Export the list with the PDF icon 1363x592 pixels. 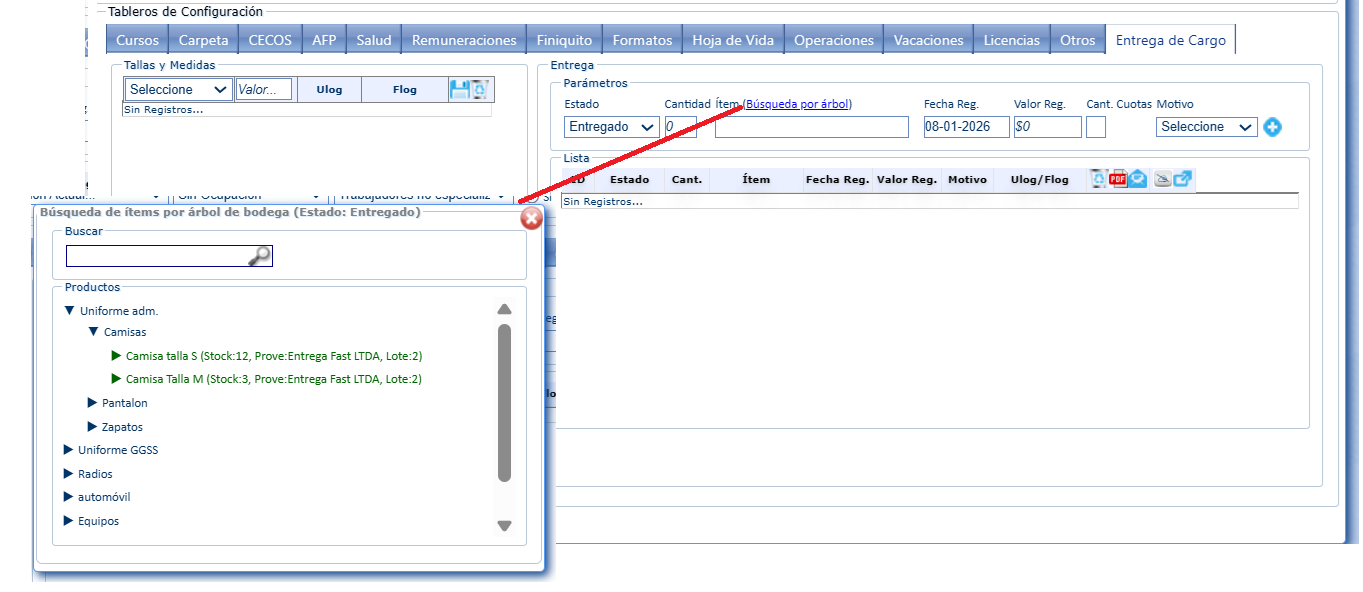pyautogui.click(x=1118, y=179)
